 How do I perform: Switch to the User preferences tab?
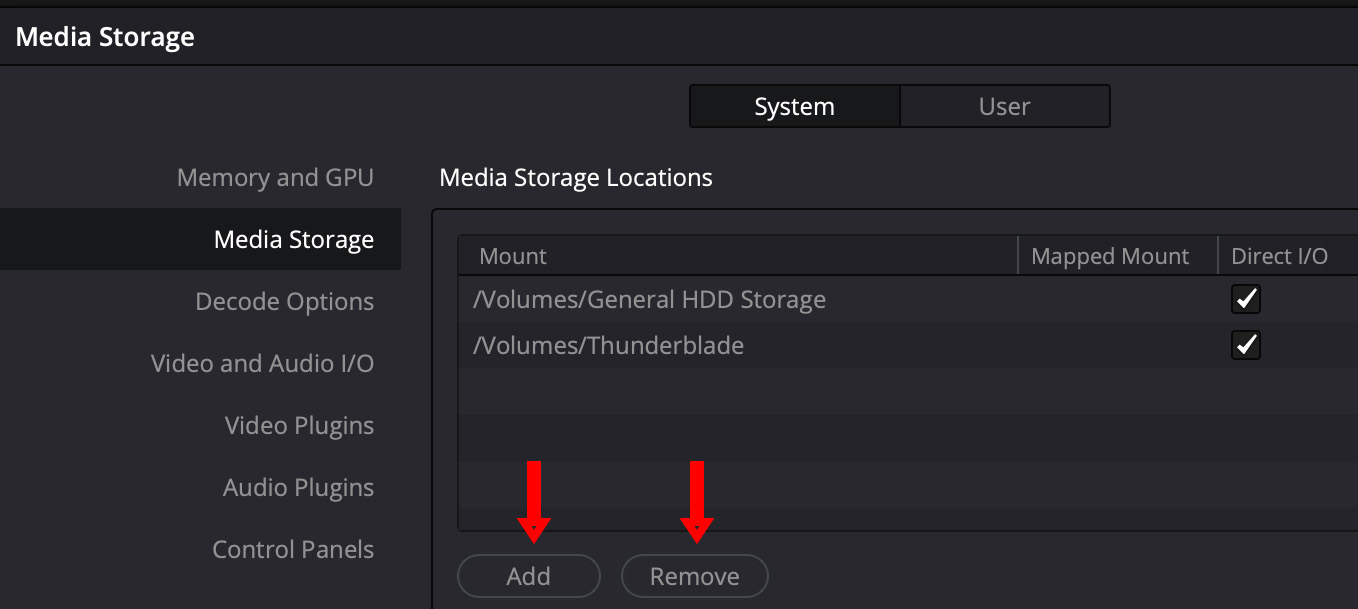(x=1004, y=107)
